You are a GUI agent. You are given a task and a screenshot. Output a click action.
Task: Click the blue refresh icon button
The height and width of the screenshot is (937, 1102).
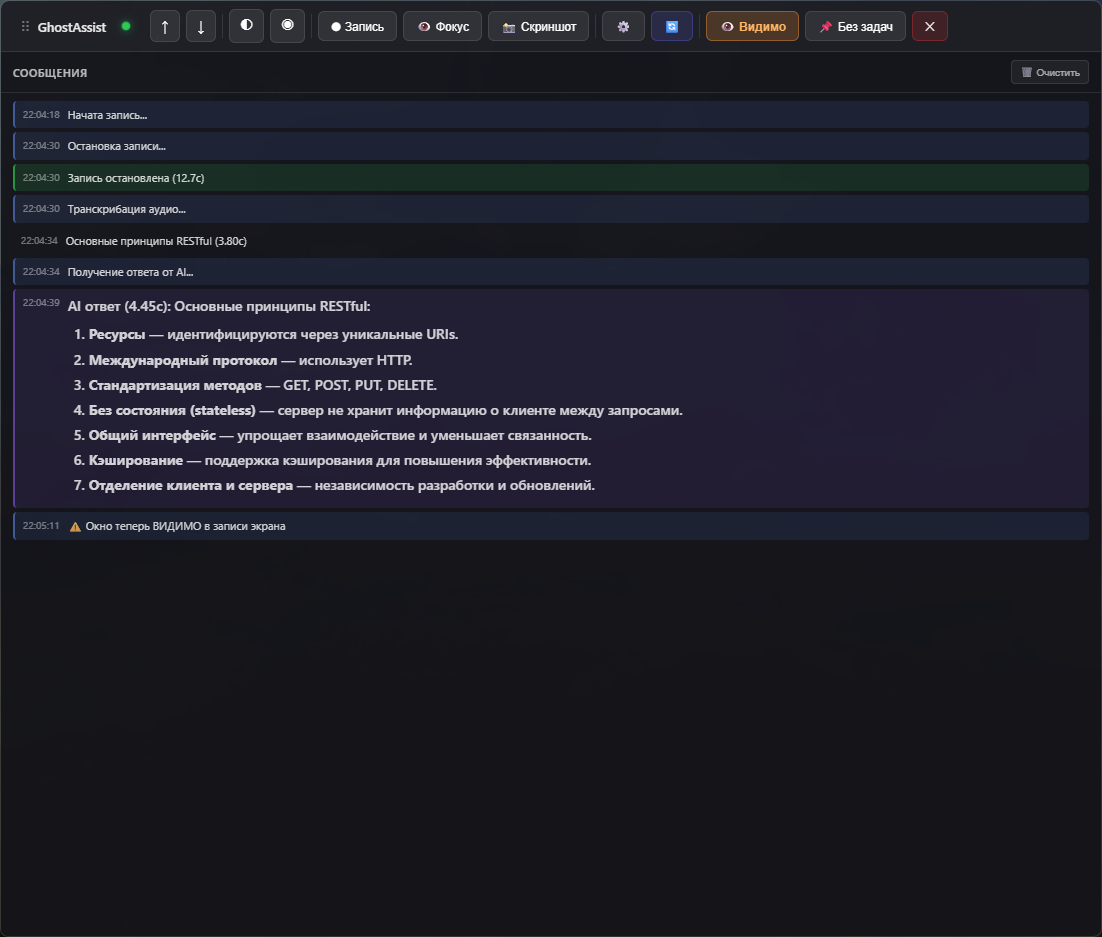click(671, 27)
